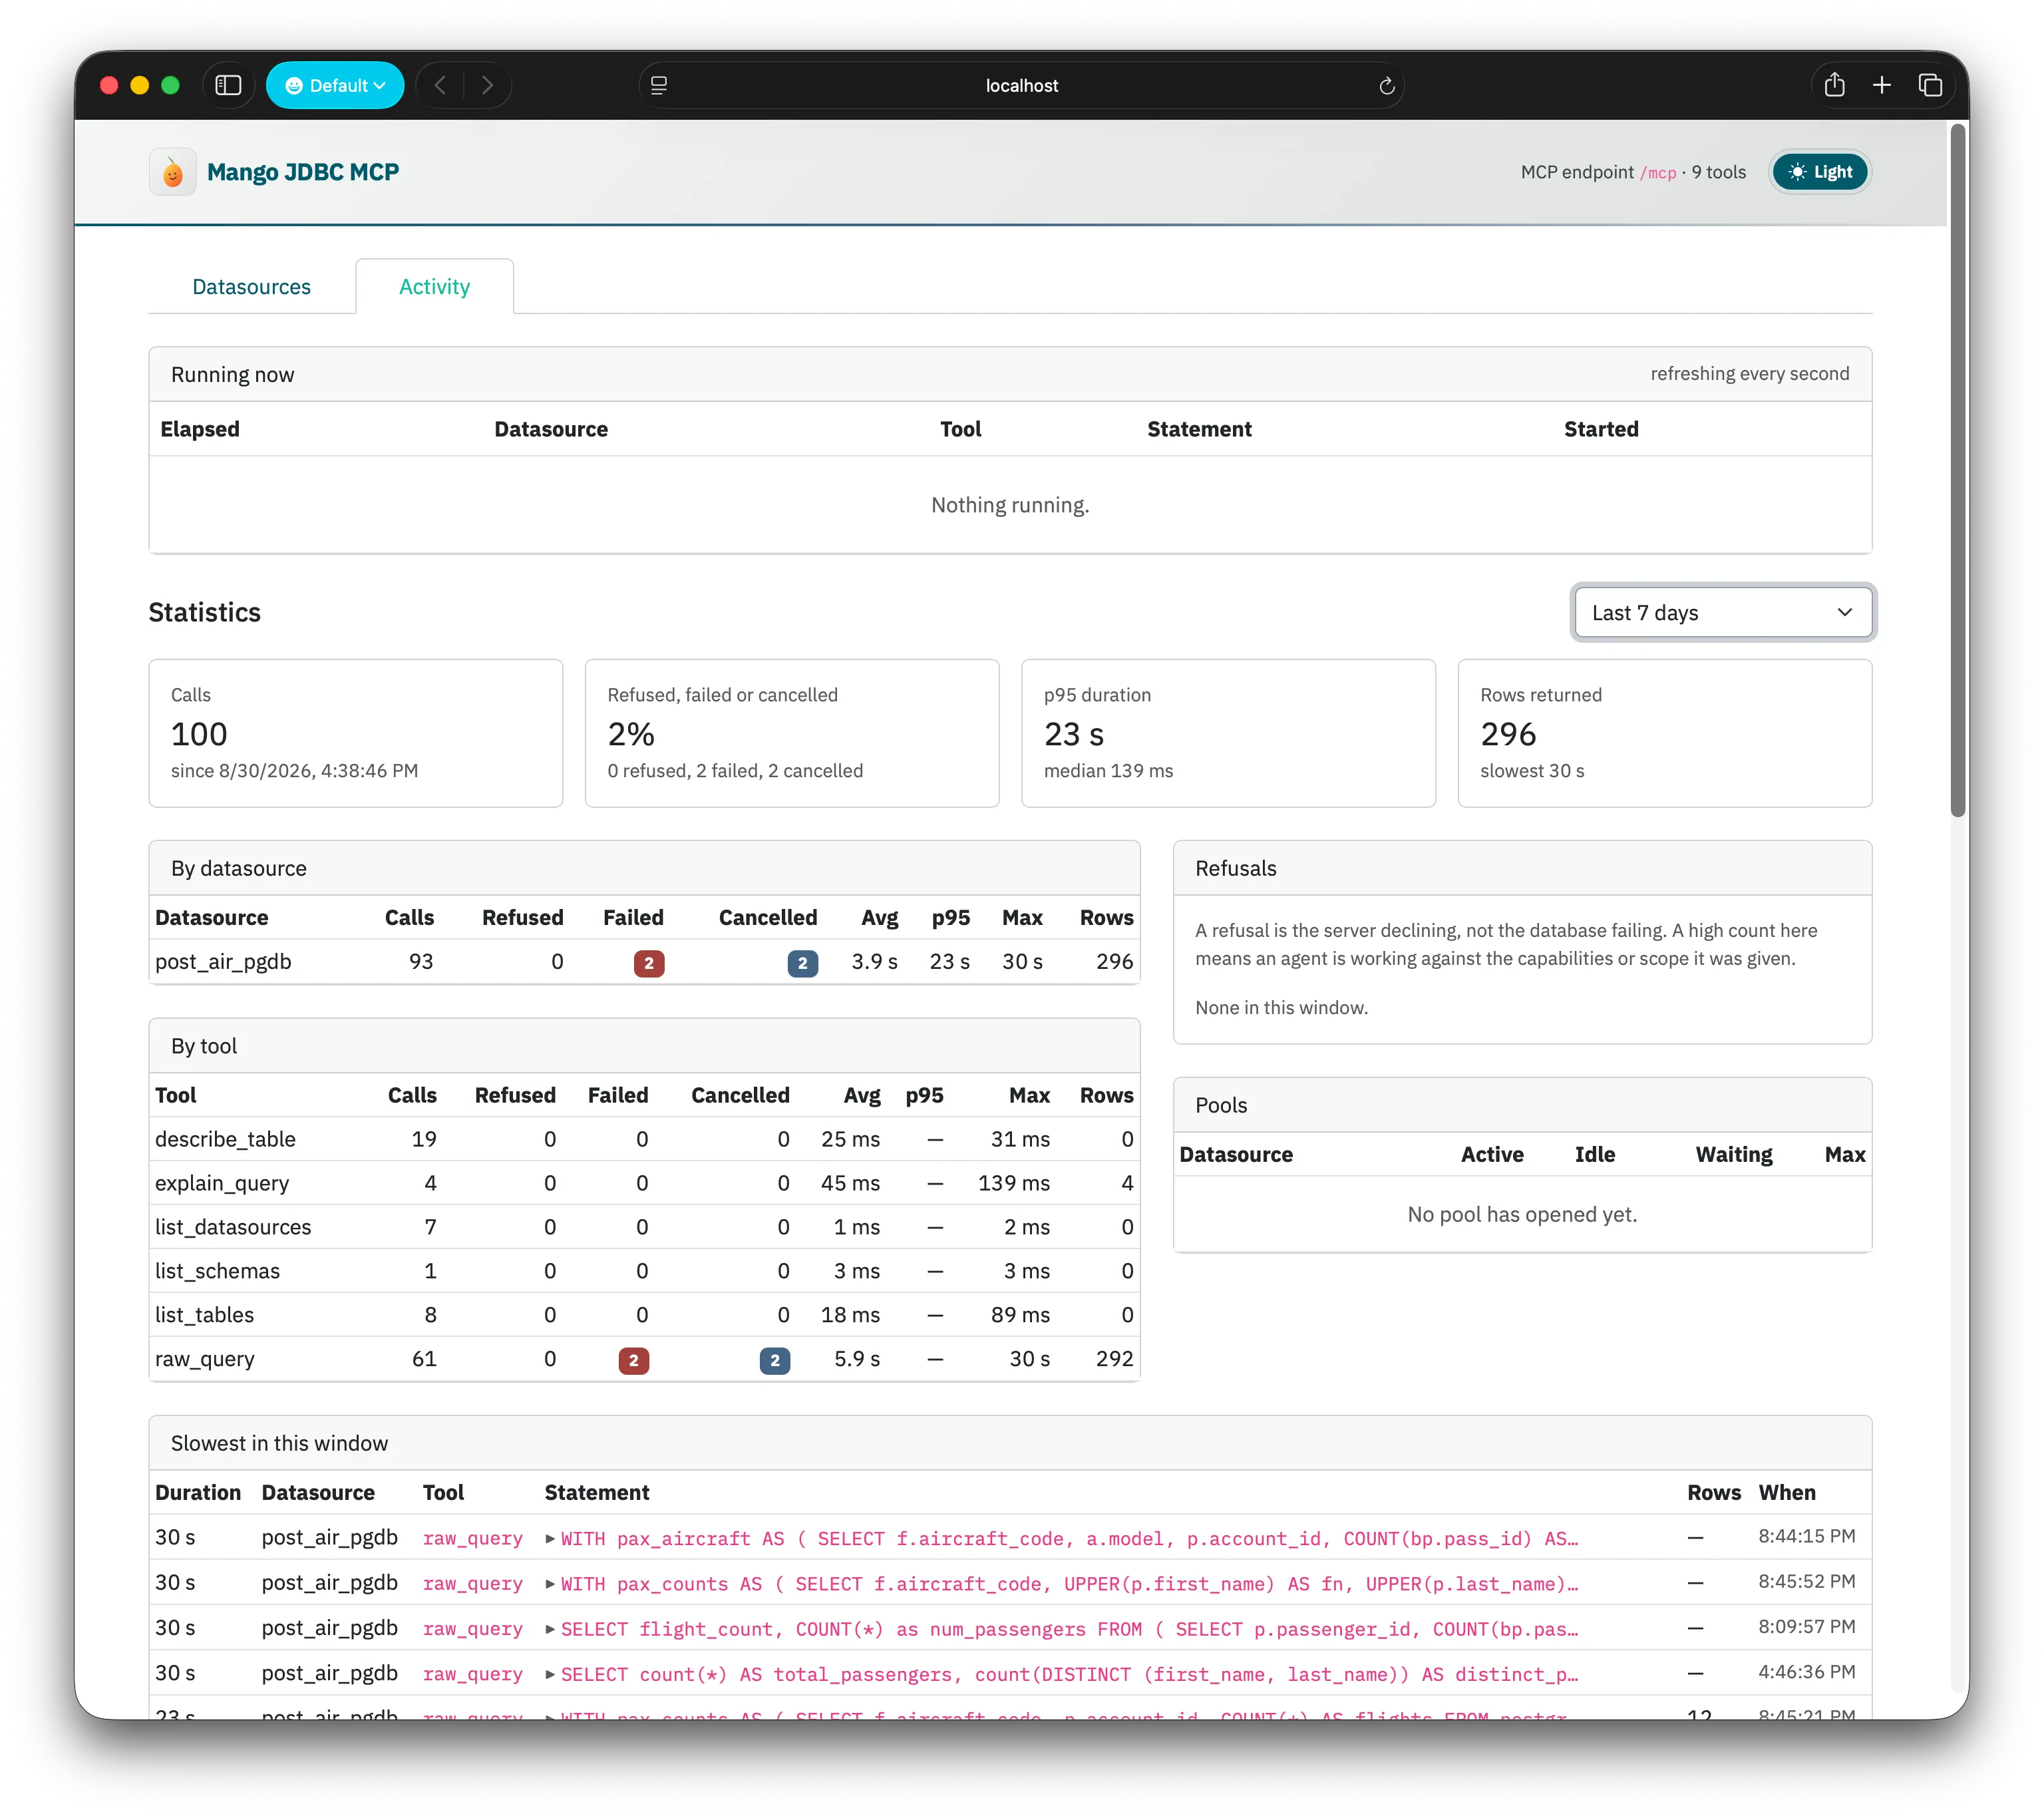Screen dimensions: 2044x1818
Task: Click the localhost address field
Action: pyautogui.click(x=1021, y=85)
